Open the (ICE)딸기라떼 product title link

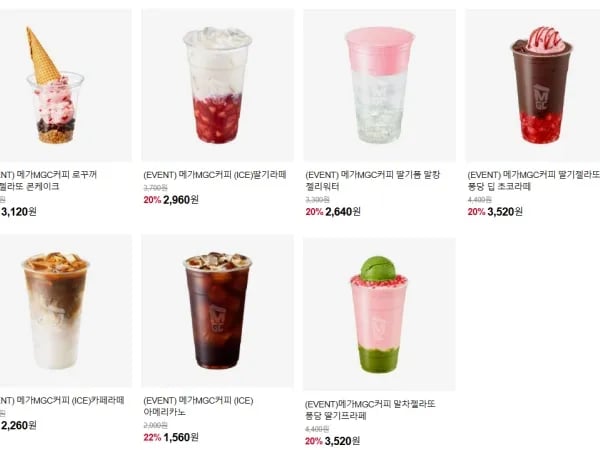pyautogui.click(x=215, y=175)
